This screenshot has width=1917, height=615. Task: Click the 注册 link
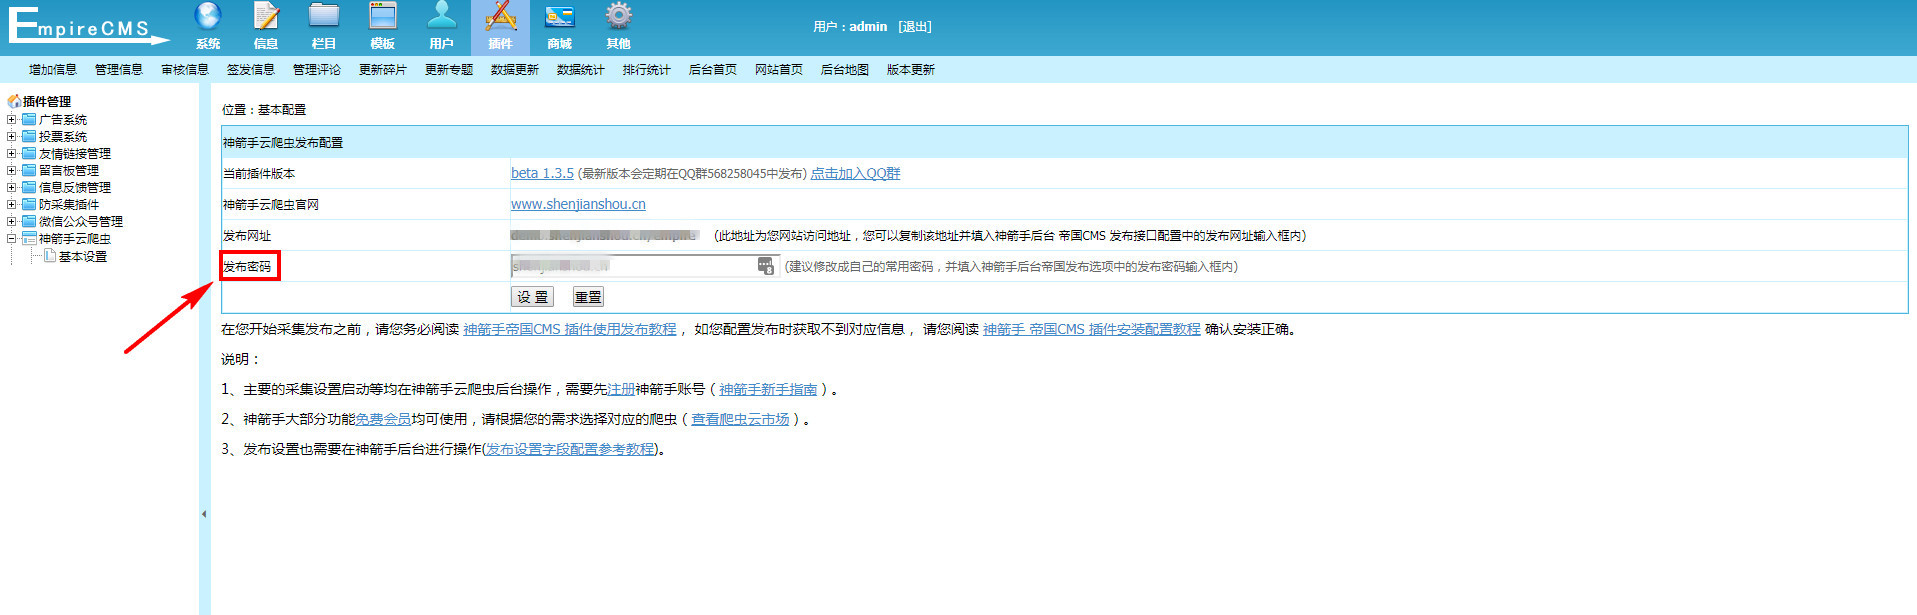[621, 389]
